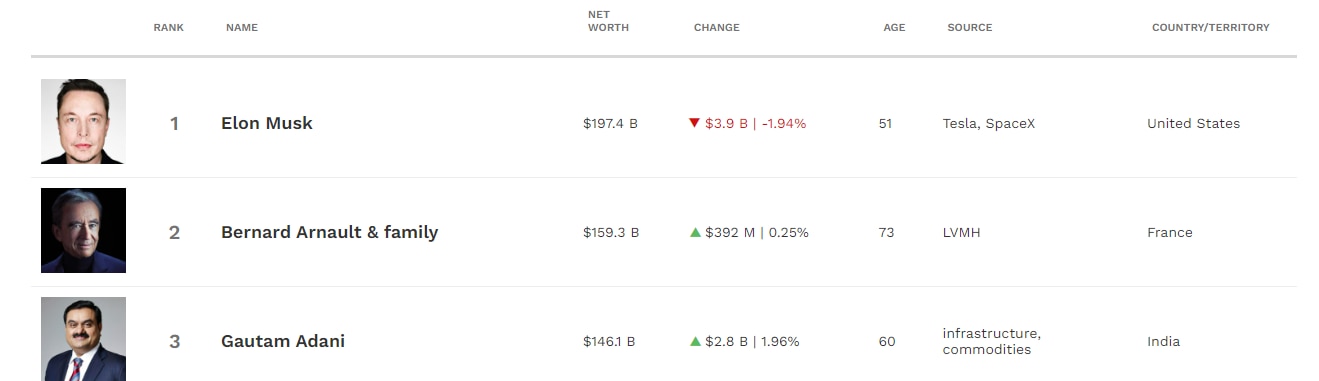Click the green up arrow for Adani
The image size is (1319, 381).
pos(695,341)
